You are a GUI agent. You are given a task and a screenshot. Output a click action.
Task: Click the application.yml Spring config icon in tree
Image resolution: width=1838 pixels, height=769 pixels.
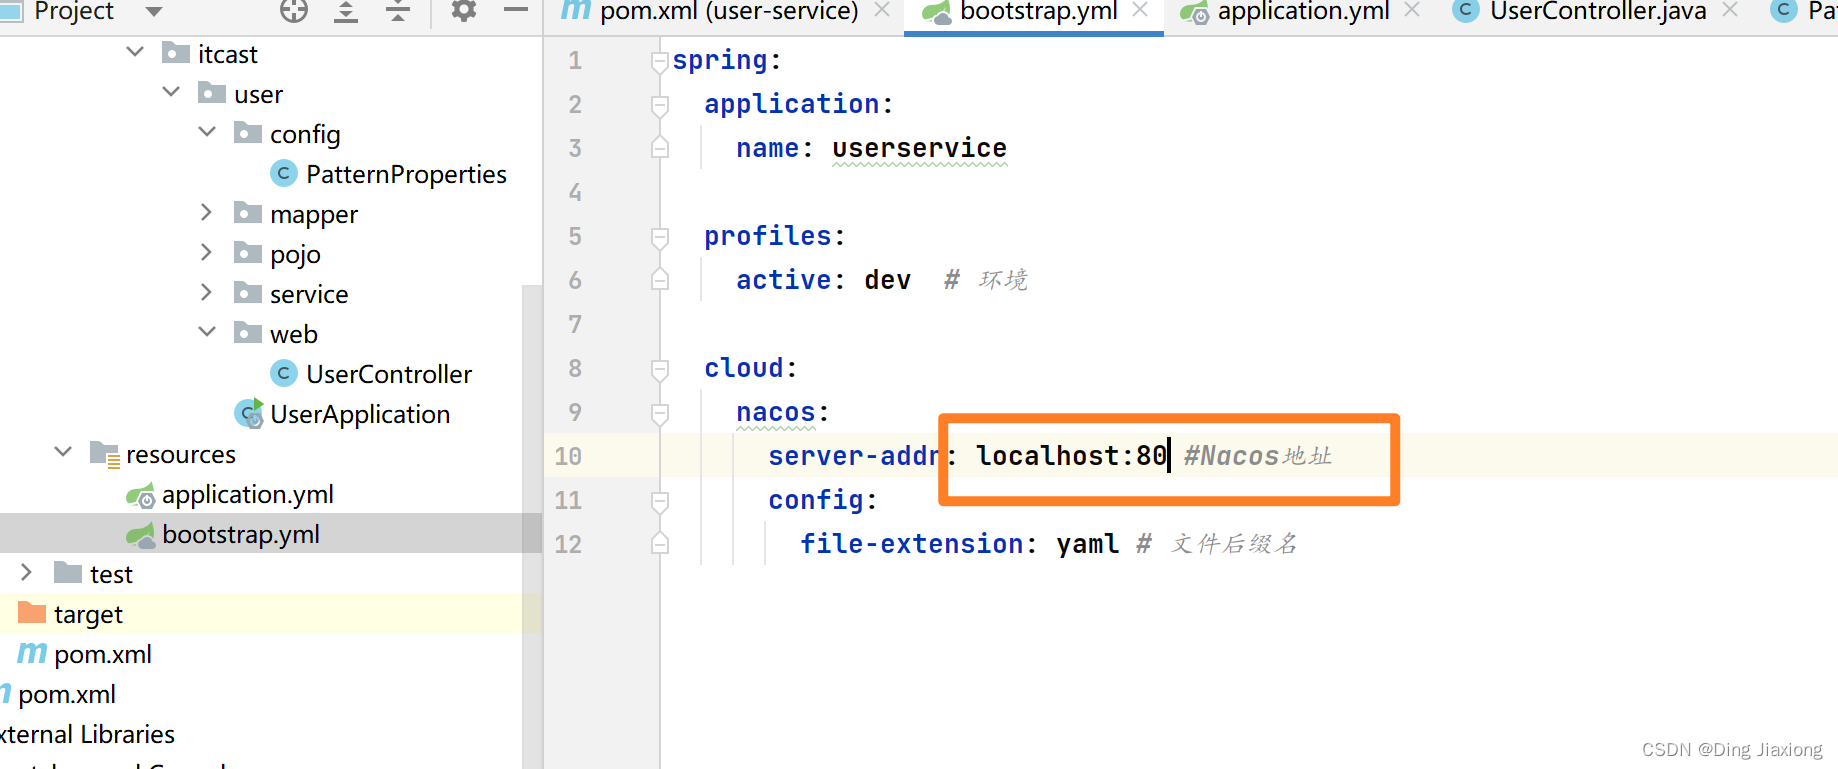141,495
